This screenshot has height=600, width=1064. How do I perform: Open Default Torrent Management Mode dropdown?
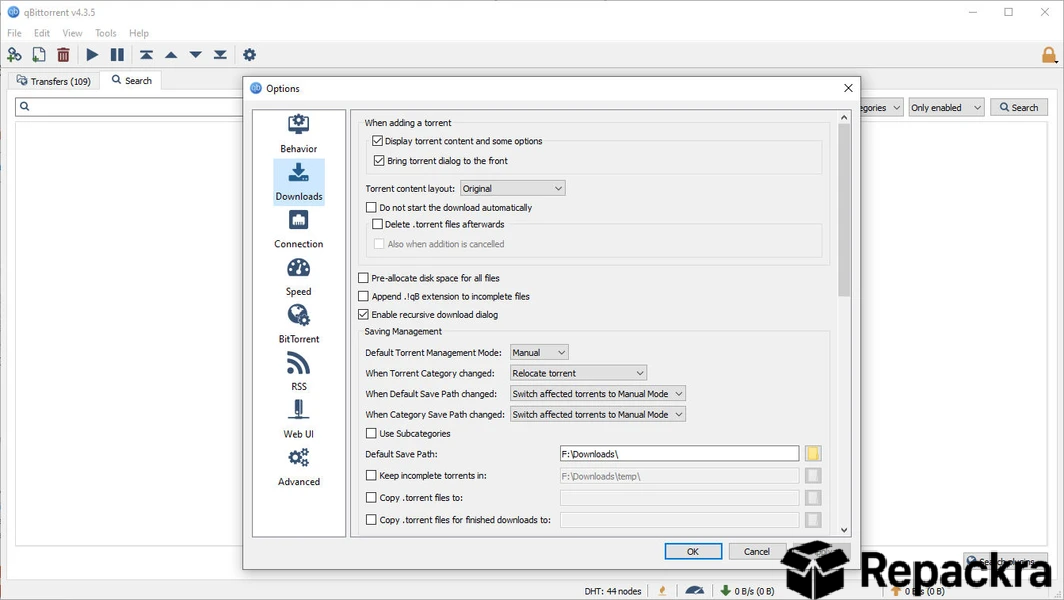(539, 353)
